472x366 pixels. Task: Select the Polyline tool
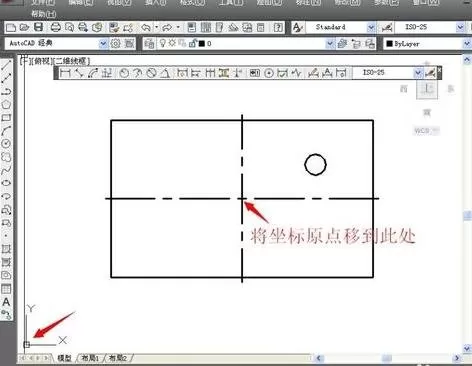6,91
